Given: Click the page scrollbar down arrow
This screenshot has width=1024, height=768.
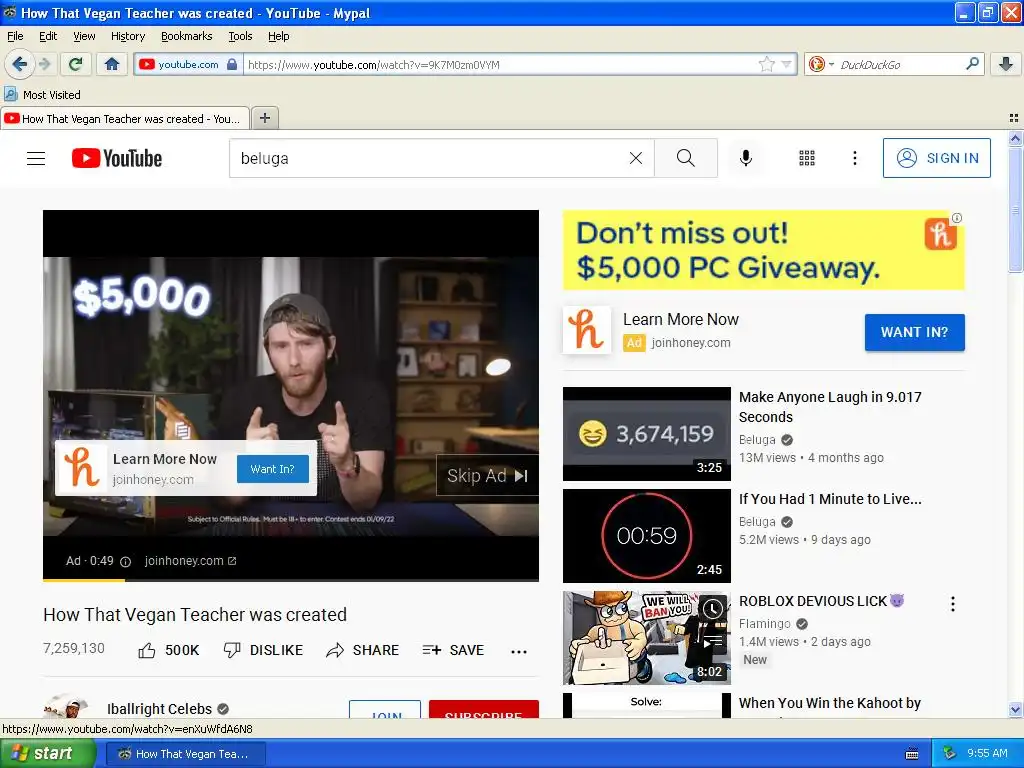Looking at the screenshot, I should (x=1015, y=709).
